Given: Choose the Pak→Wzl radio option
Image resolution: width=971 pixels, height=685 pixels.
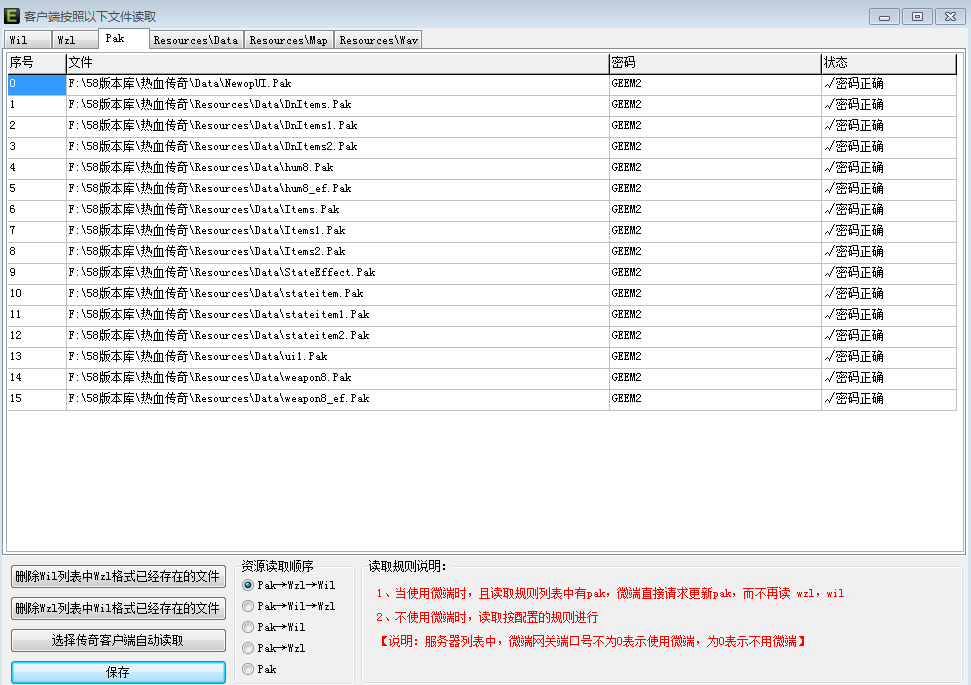Looking at the screenshot, I should [x=248, y=648].
